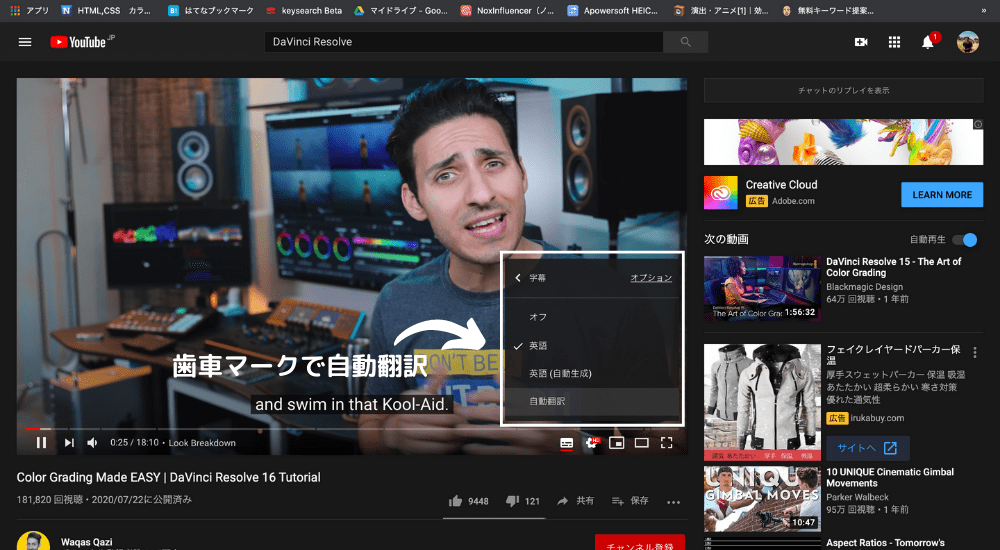This screenshot has height=550, width=1000.
Task: Click the Look Breakdown chapter label
Action: point(202,443)
